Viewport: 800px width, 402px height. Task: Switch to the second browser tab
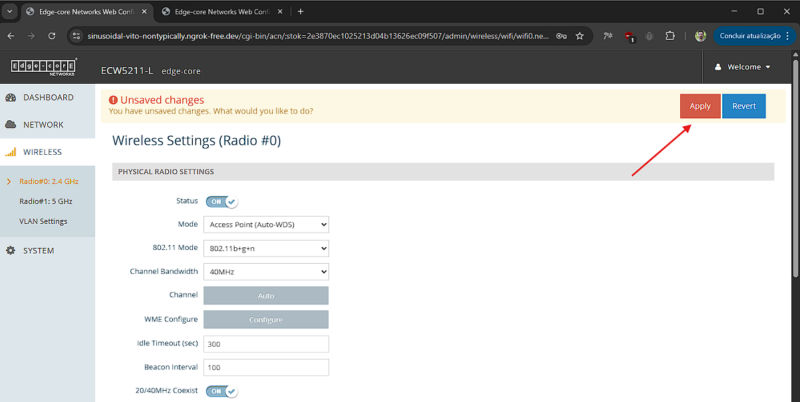point(221,11)
